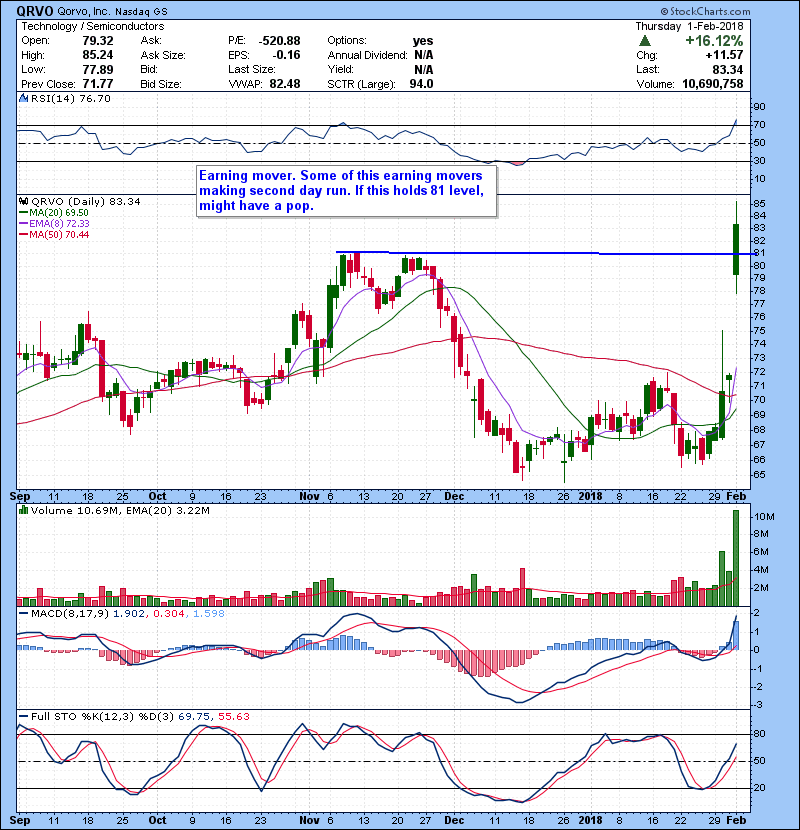Click the 'Qorvo, Inc. Nasdaq GS' company name
800x830 pixels.
pos(113,11)
